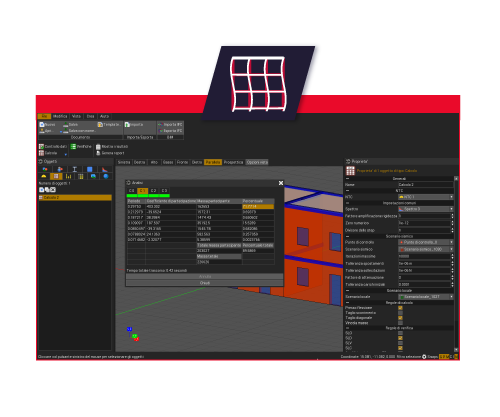This screenshot has height=417, width=500.
Task: Click the properties panel vertical scrollbar
Action: click(x=456, y=263)
